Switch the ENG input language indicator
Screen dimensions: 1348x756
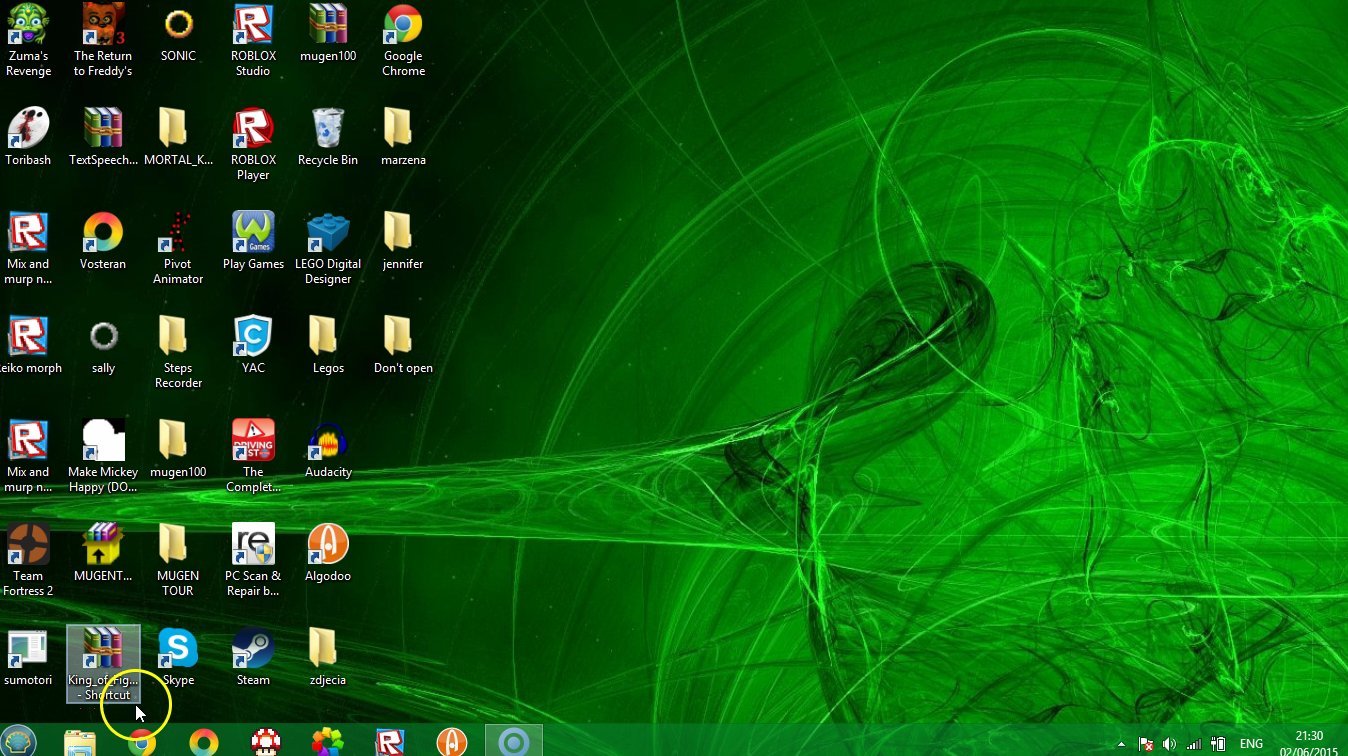coord(1251,744)
